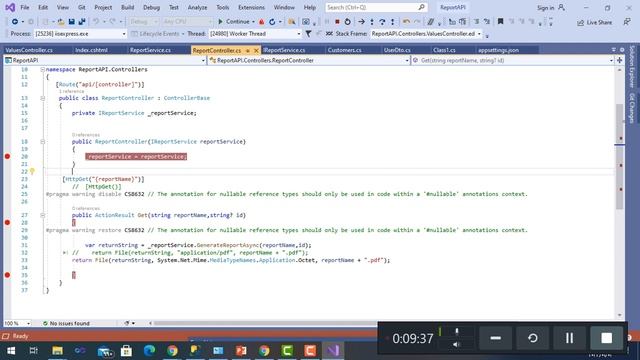Open the Solution Explorer side panel
The height and width of the screenshot is (360, 640).
point(632,67)
